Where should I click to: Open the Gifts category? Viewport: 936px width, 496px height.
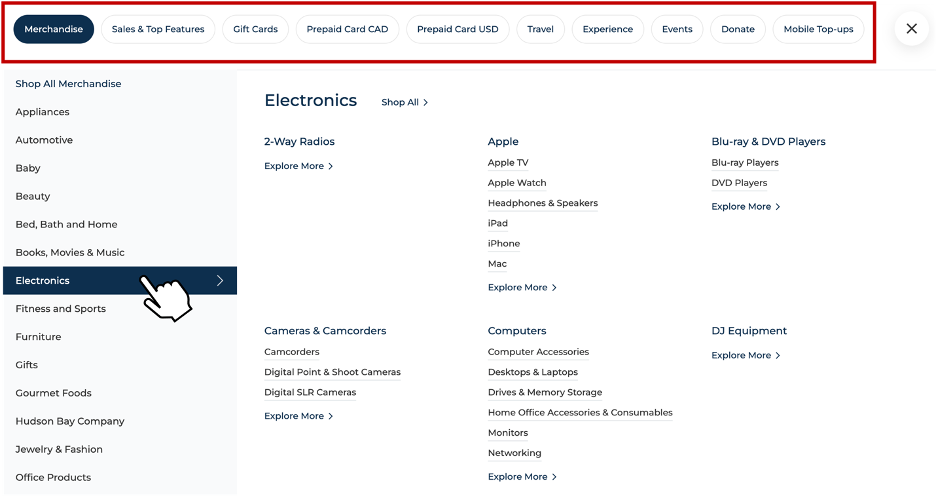[26, 365]
